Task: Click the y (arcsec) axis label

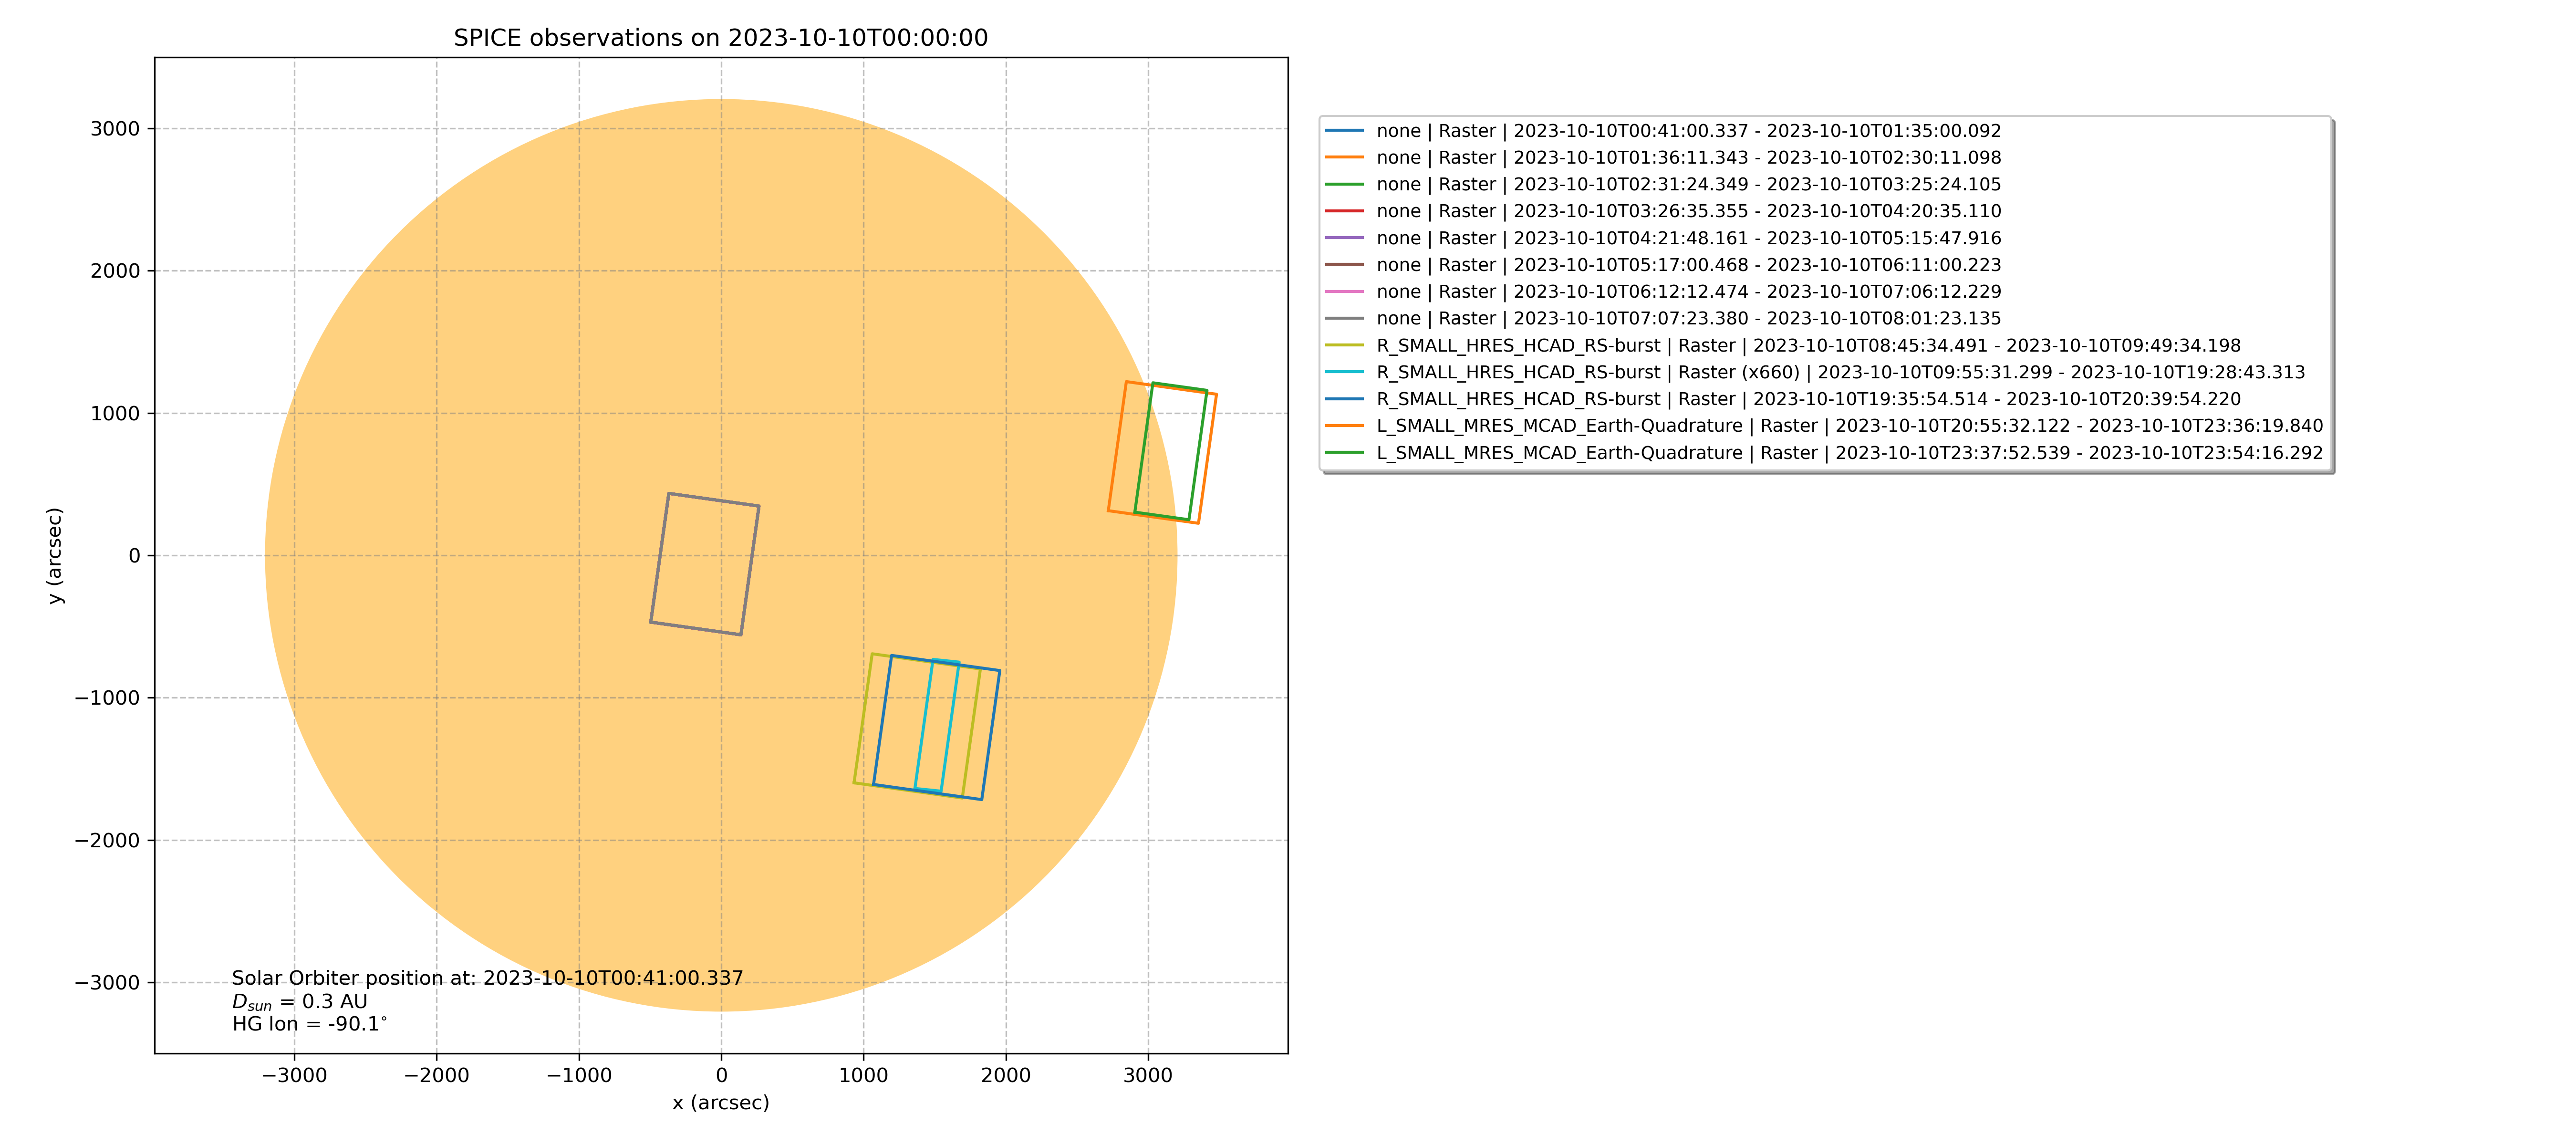Action: (55, 555)
